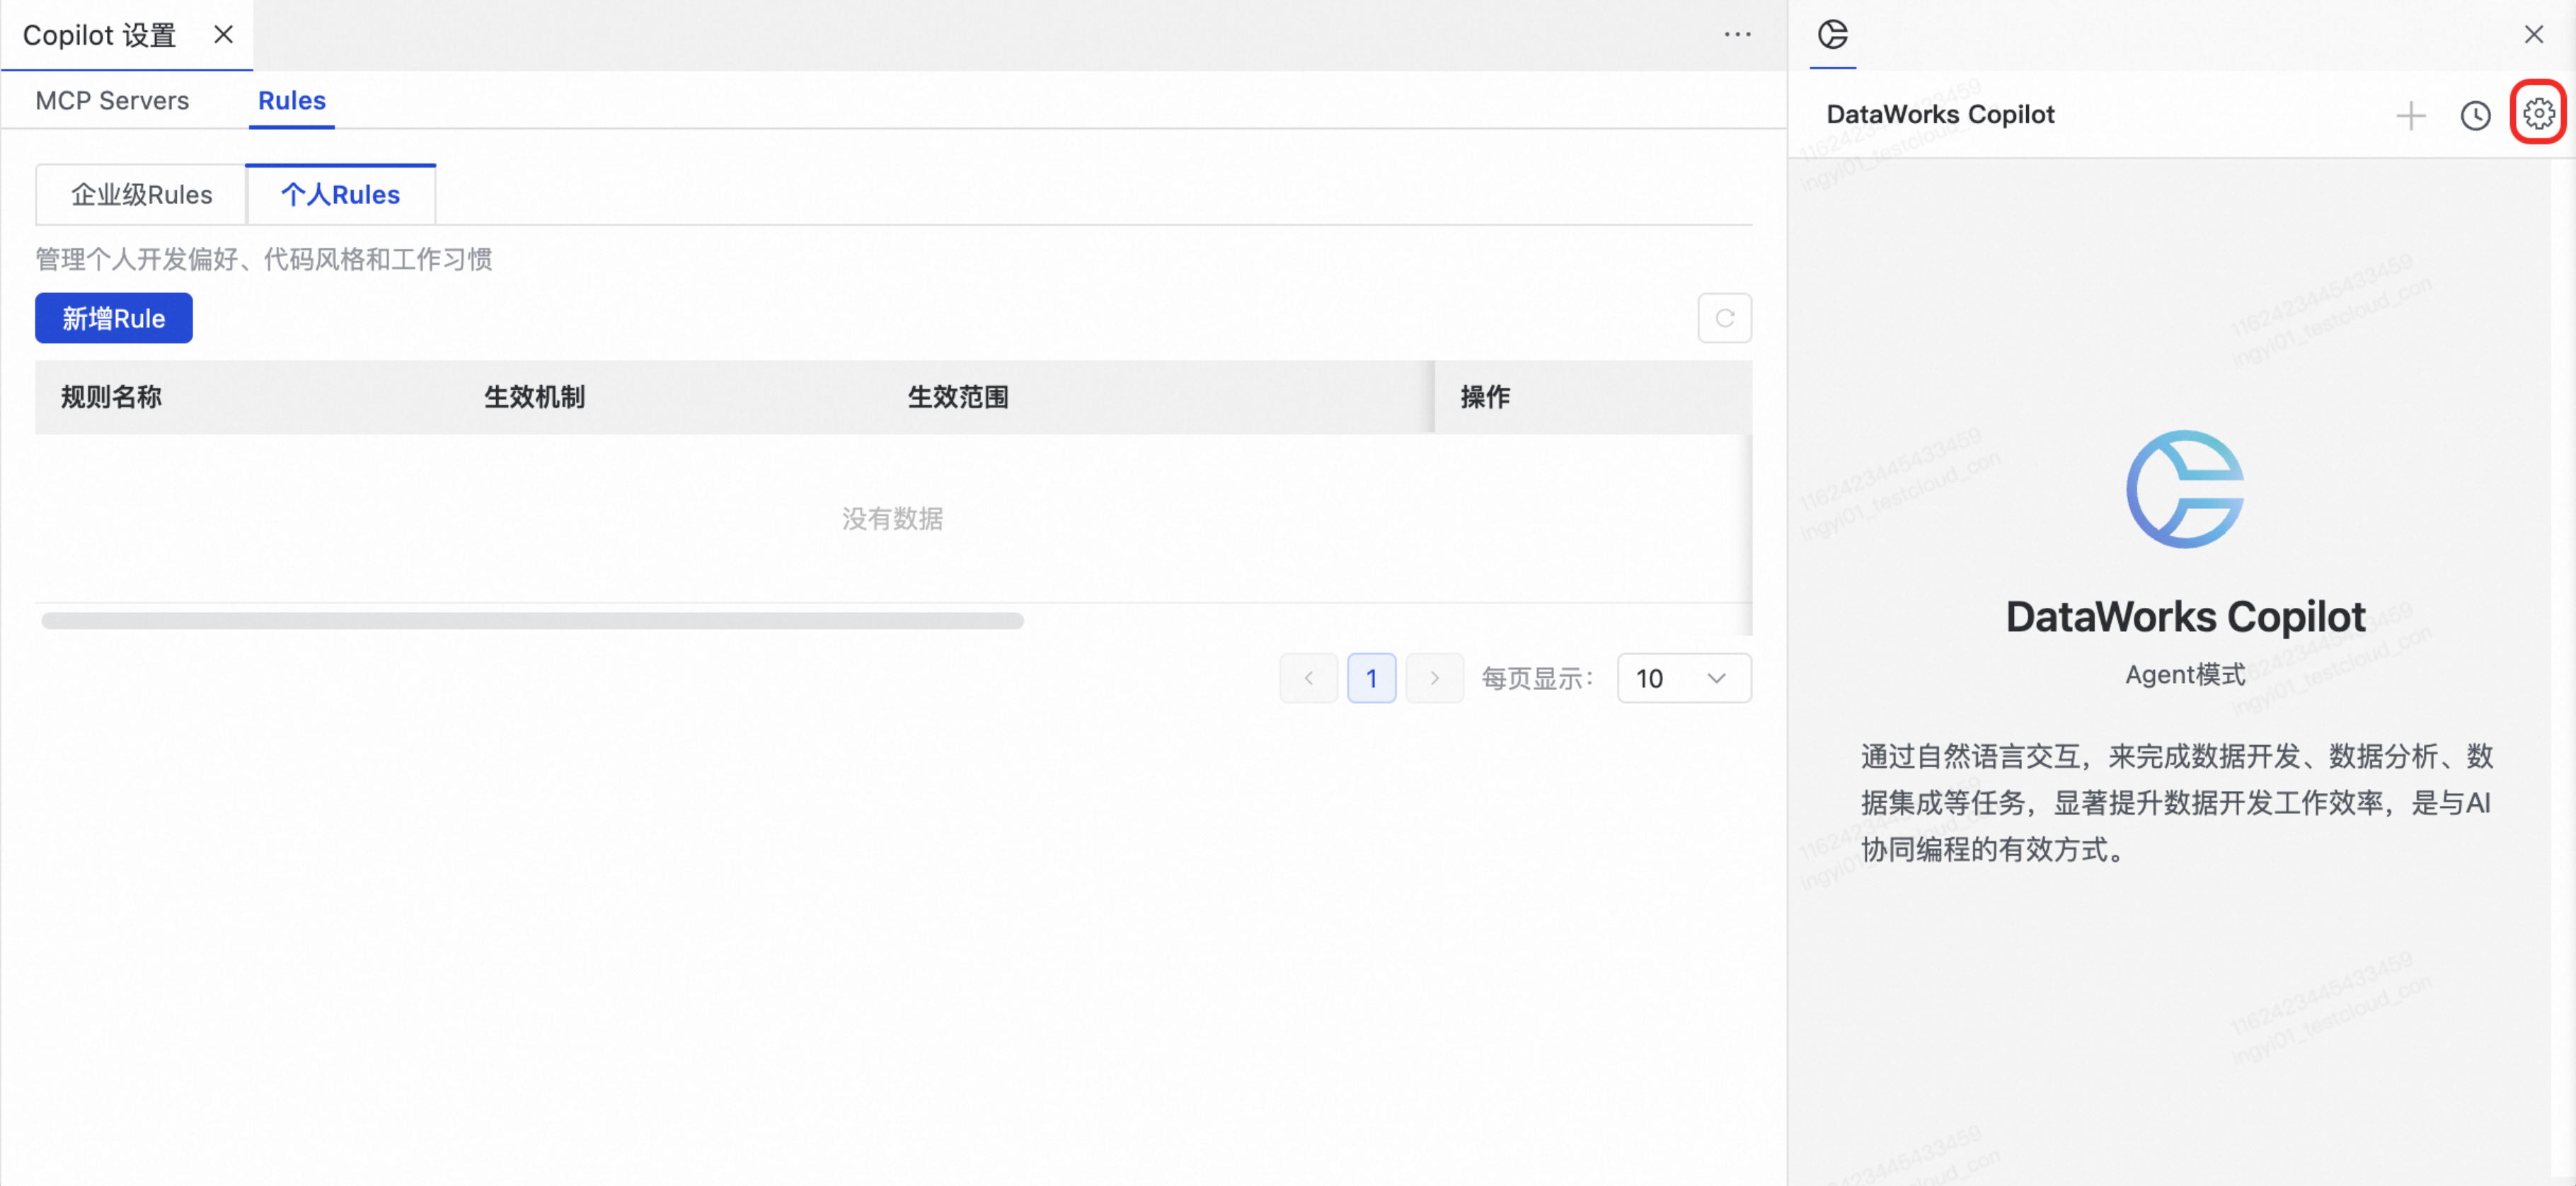
Task: Go to previous page arrow
Action: (x=1308, y=678)
